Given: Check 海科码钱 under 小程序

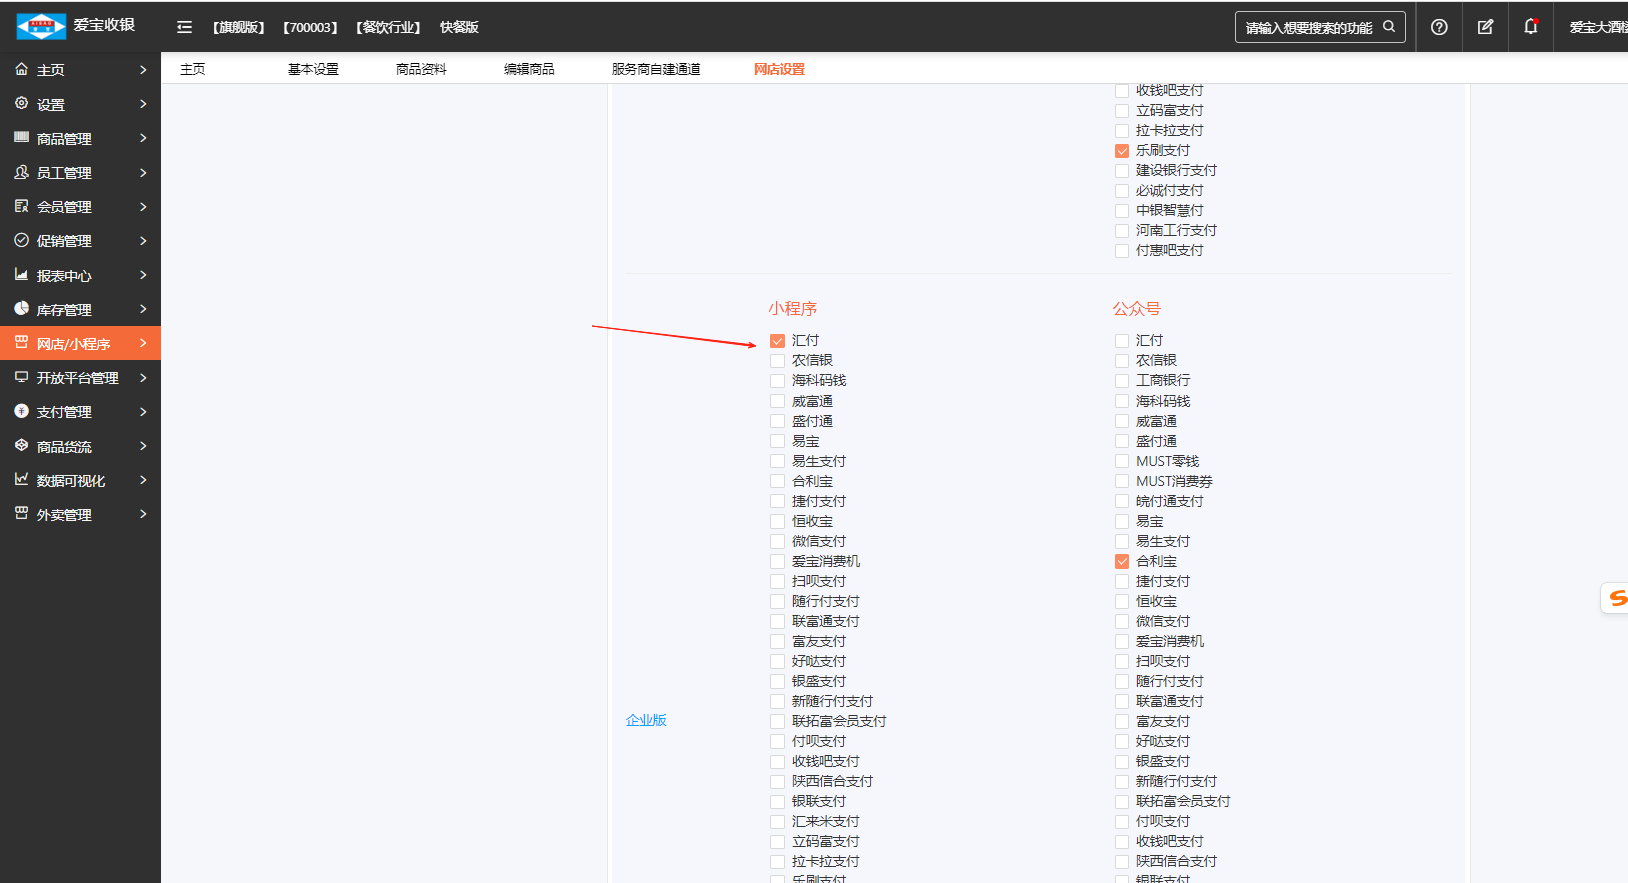Looking at the screenshot, I should tap(777, 381).
